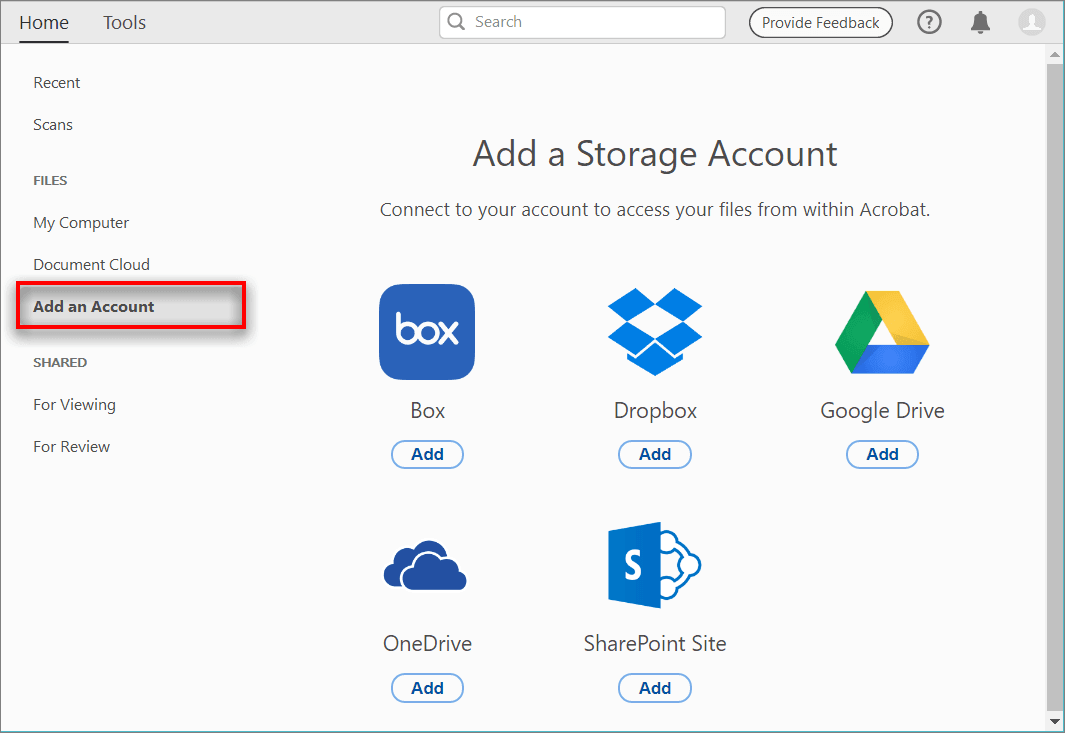Image resolution: width=1065 pixels, height=733 pixels.
Task: Open the user profile avatar icon
Action: [x=1031, y=22]
